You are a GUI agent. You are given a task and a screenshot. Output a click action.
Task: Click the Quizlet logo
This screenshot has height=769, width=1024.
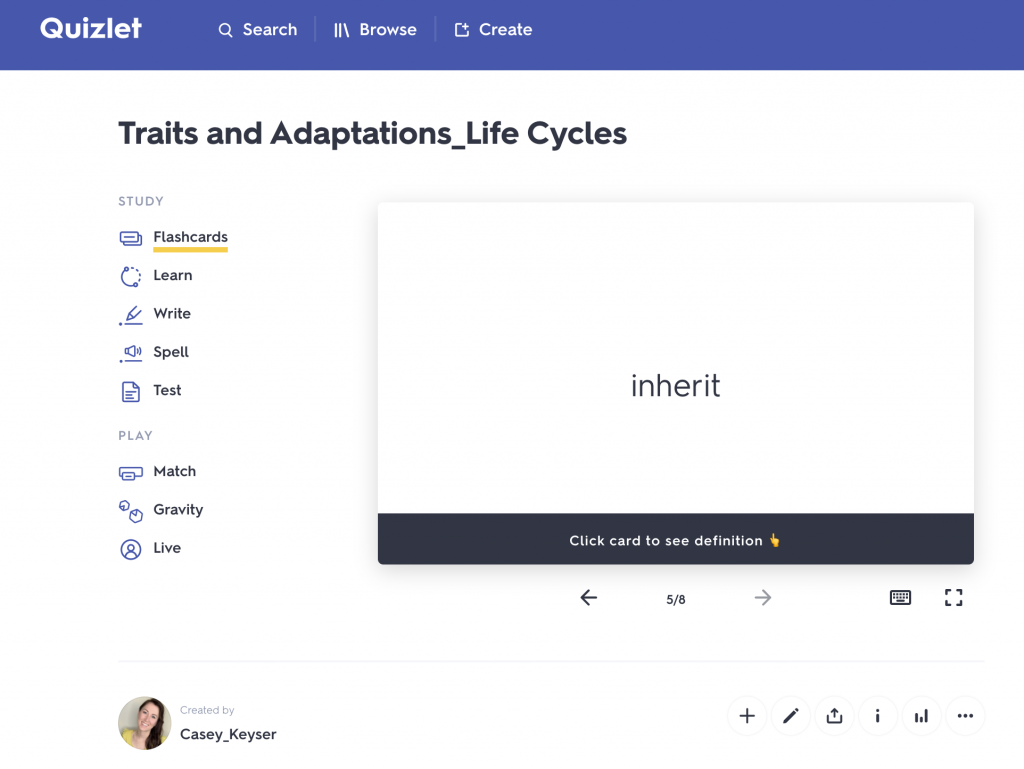tap(91, 29)
